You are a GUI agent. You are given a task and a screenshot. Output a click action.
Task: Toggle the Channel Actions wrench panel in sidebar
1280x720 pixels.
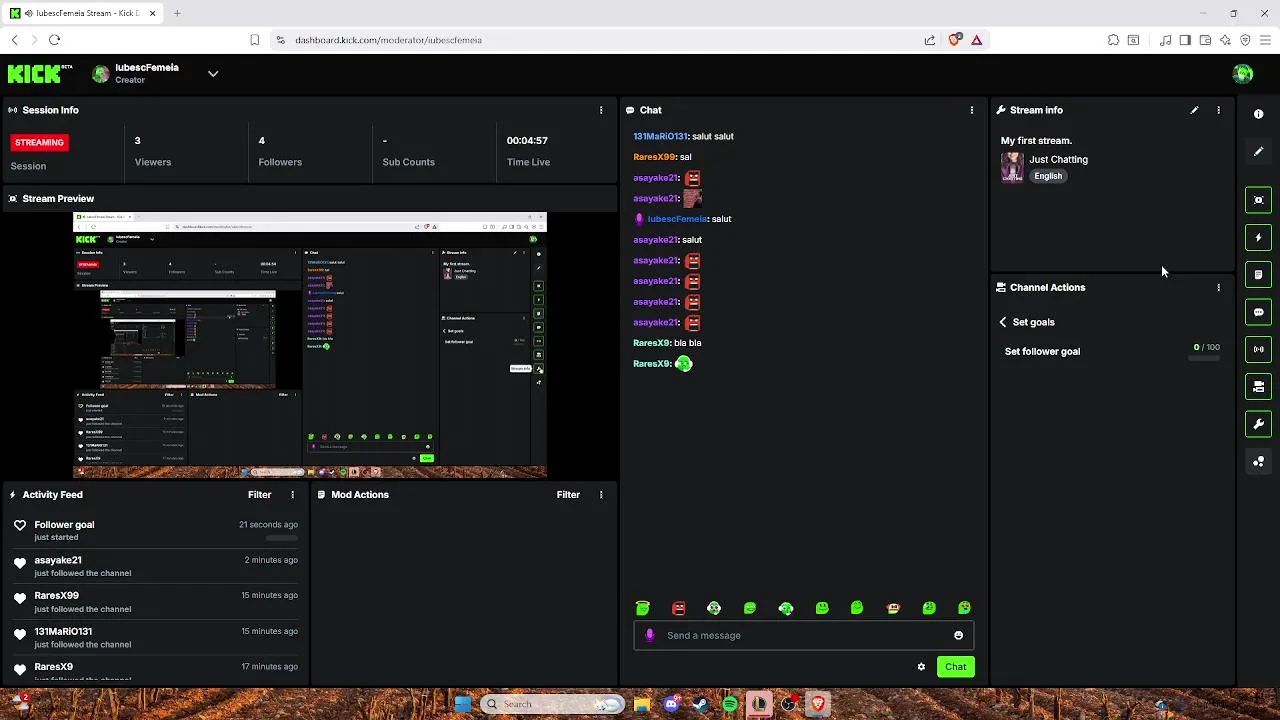(1259, 424)
